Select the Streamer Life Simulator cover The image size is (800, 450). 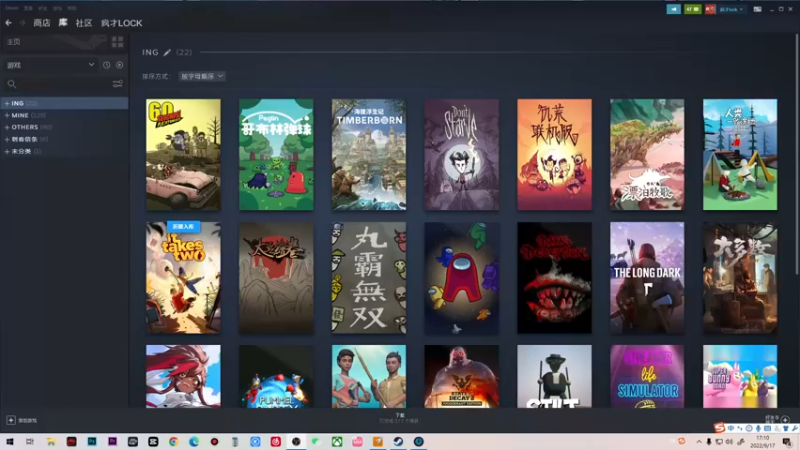point(647,377)
